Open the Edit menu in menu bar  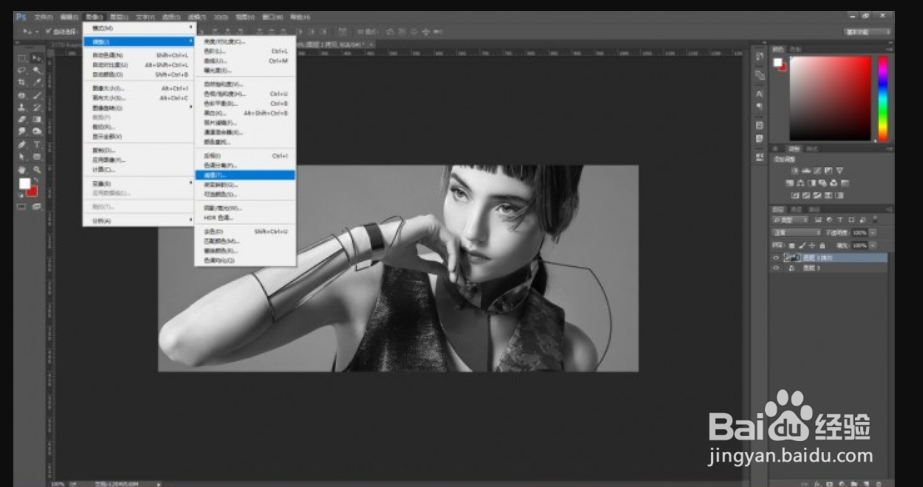(69, 17)
